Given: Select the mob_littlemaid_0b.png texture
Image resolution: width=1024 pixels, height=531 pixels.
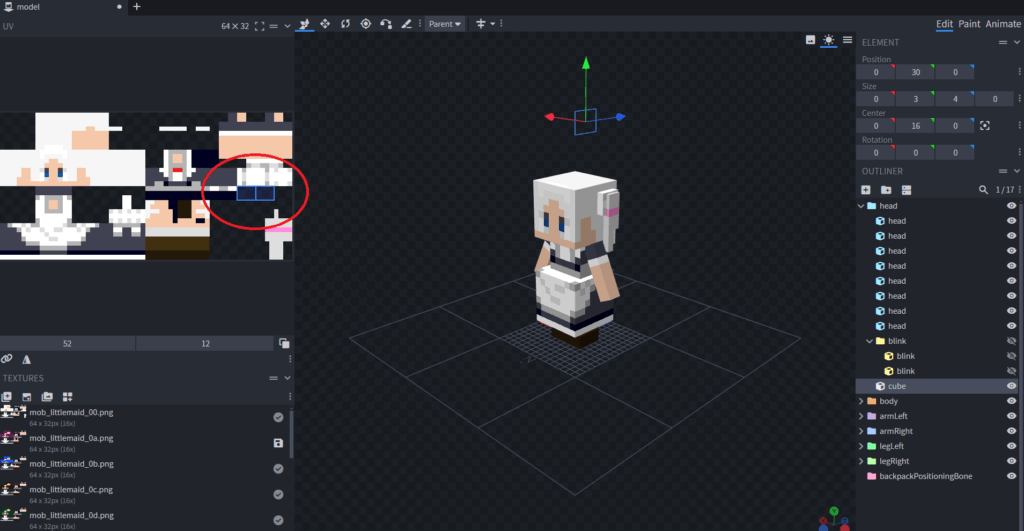Looking at the screenshot, I should tap(71, 465).
